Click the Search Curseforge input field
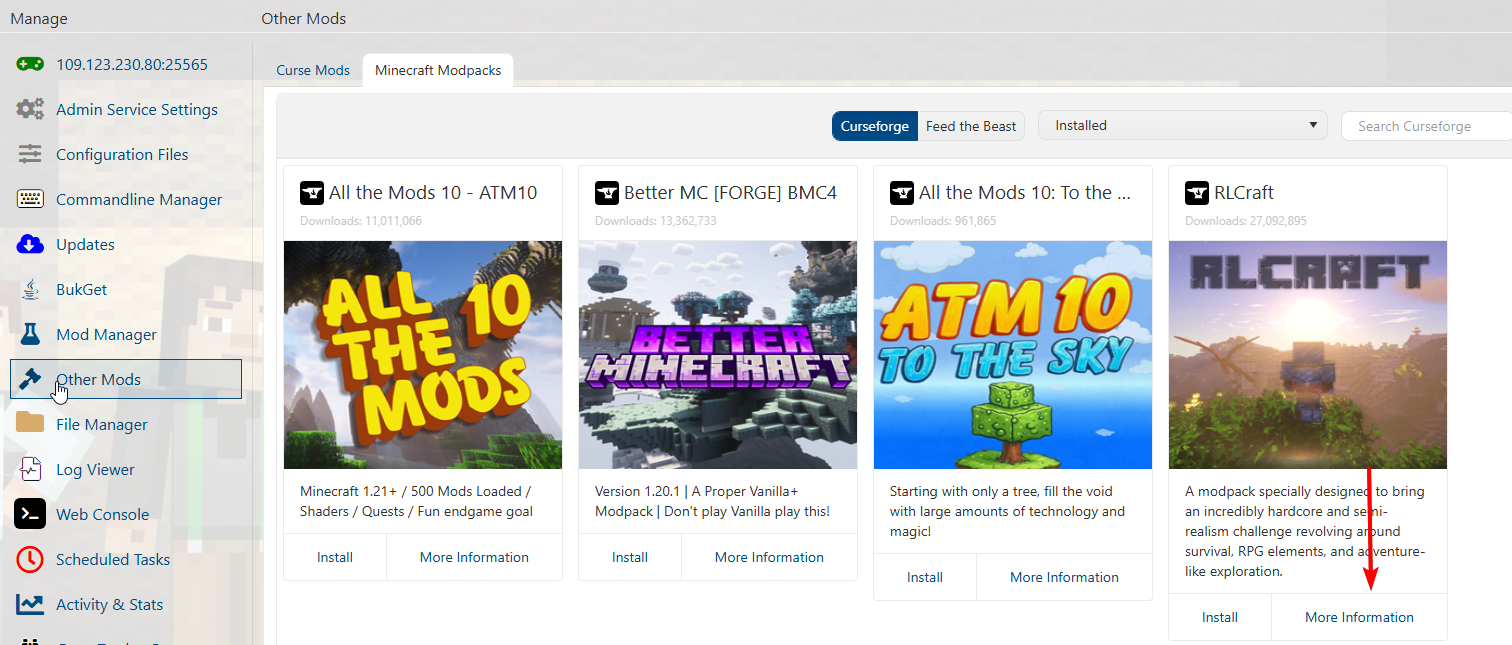 click(x=1427, y=126)
